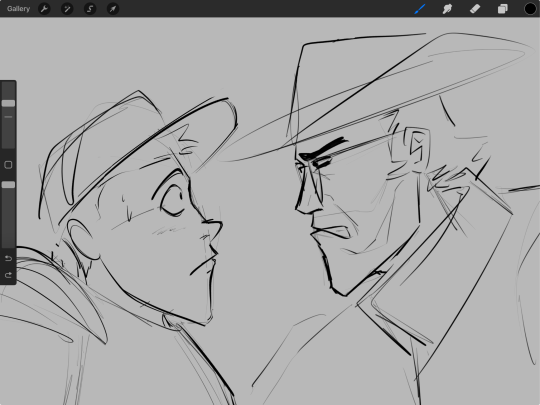This screenshot has width=540, height=405.
Task: Click the brush size slider handle
Action: [8, 103]
